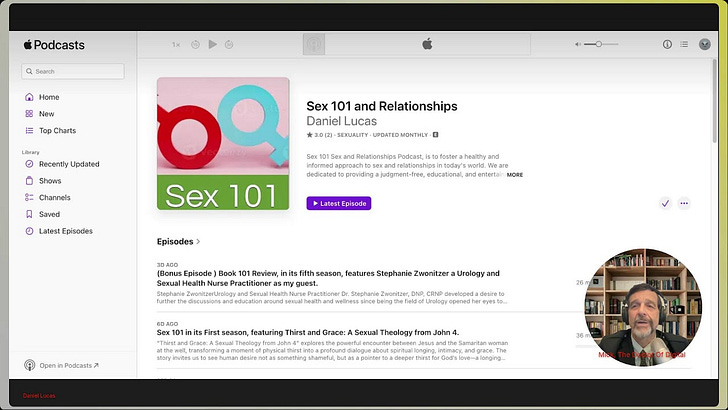The image size is (728, 410).
Task: Expand the Episodes section chevron
Action: [x=198, y=241]
